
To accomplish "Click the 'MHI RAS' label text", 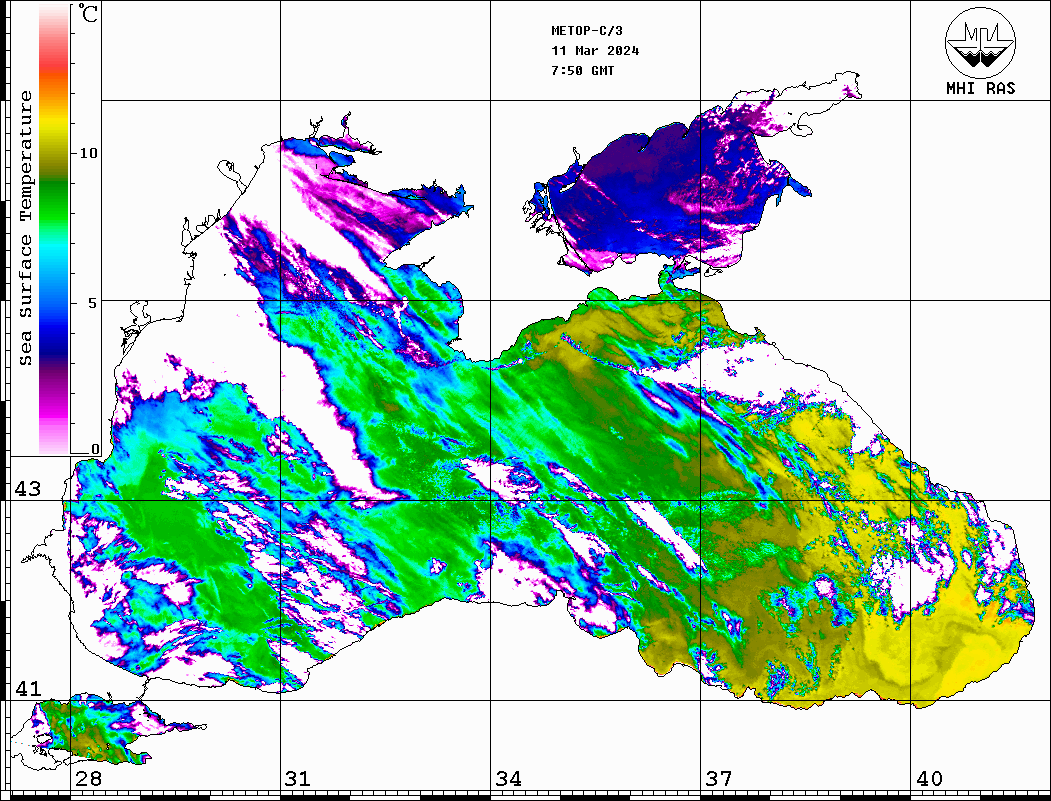I will click(x=981, y=88).
